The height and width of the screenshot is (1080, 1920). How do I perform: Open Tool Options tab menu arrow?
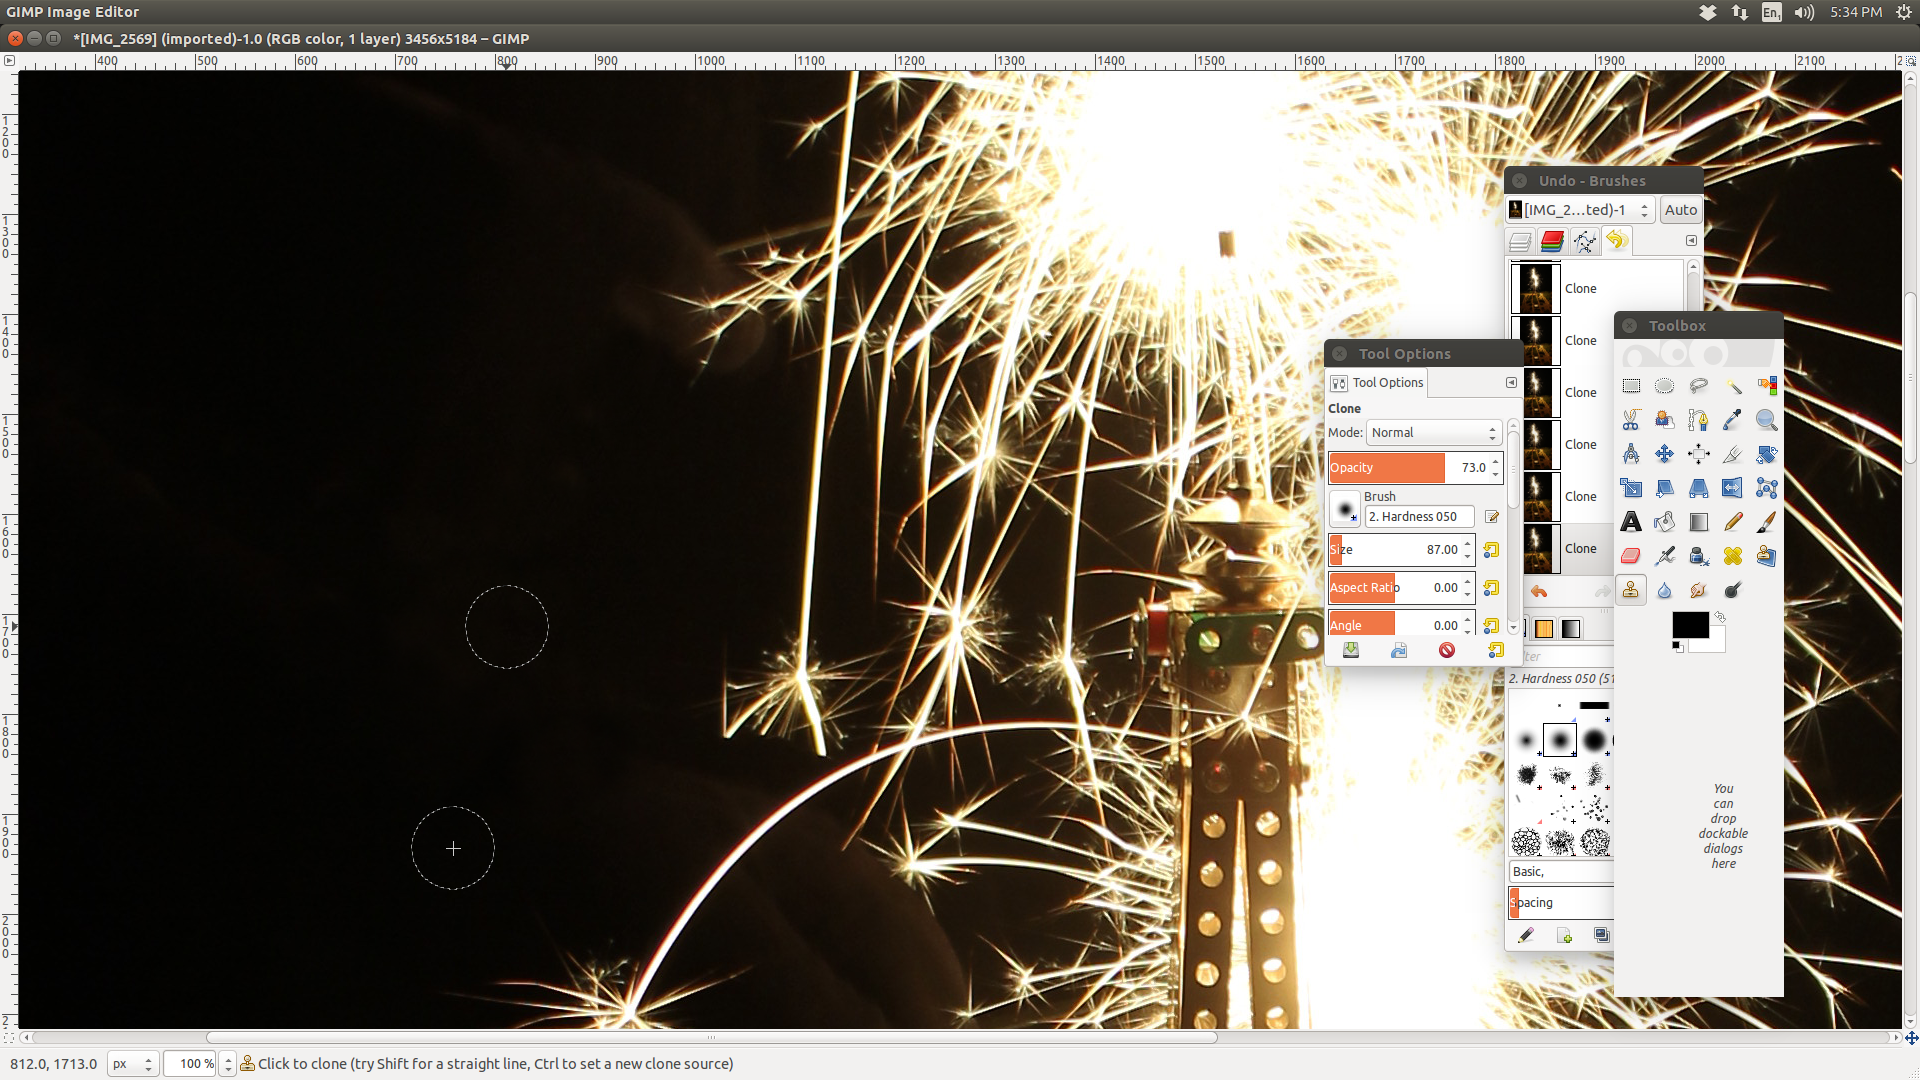coord(1511,383)
